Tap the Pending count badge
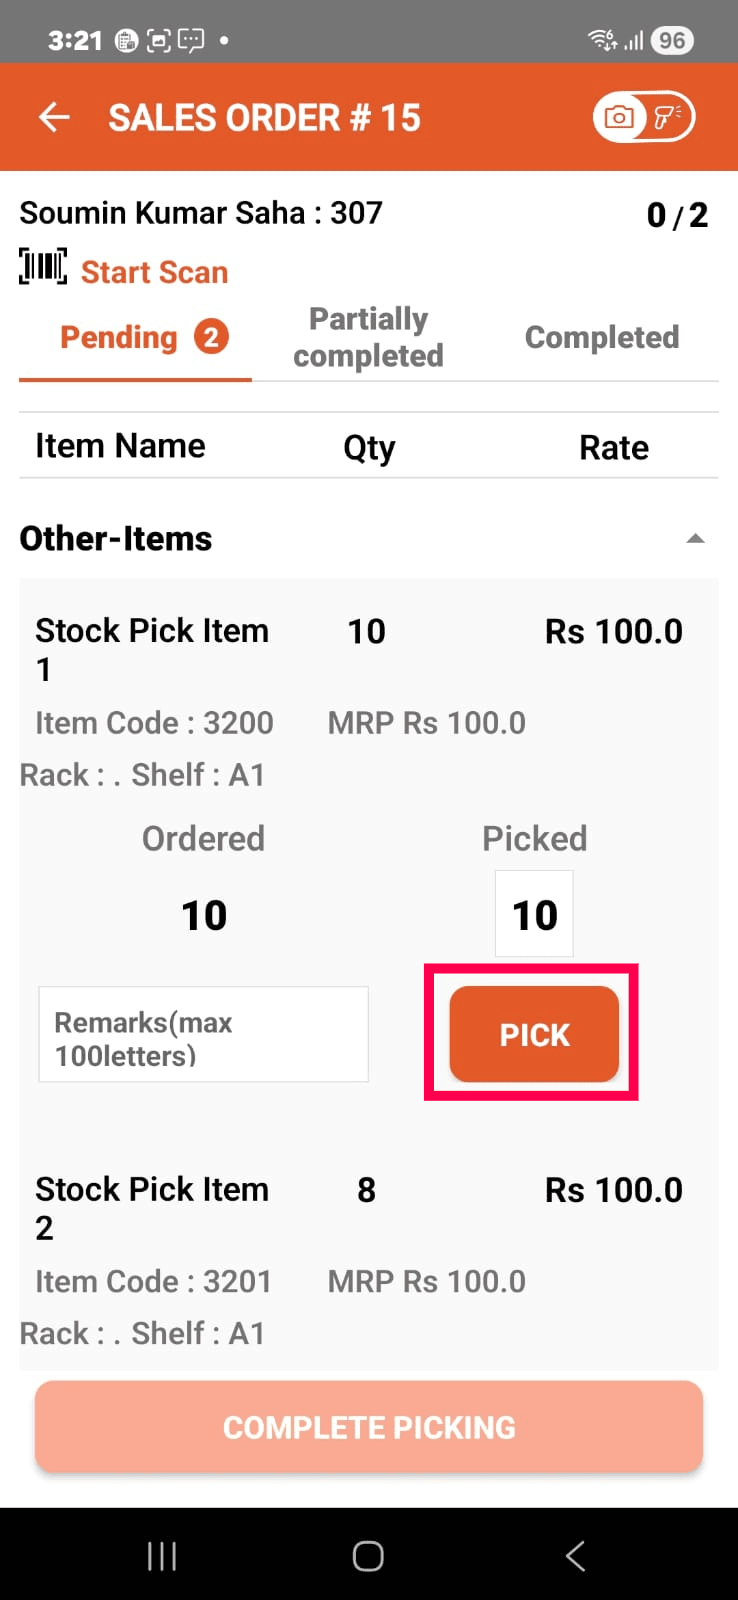 click(x=211, y=338)
